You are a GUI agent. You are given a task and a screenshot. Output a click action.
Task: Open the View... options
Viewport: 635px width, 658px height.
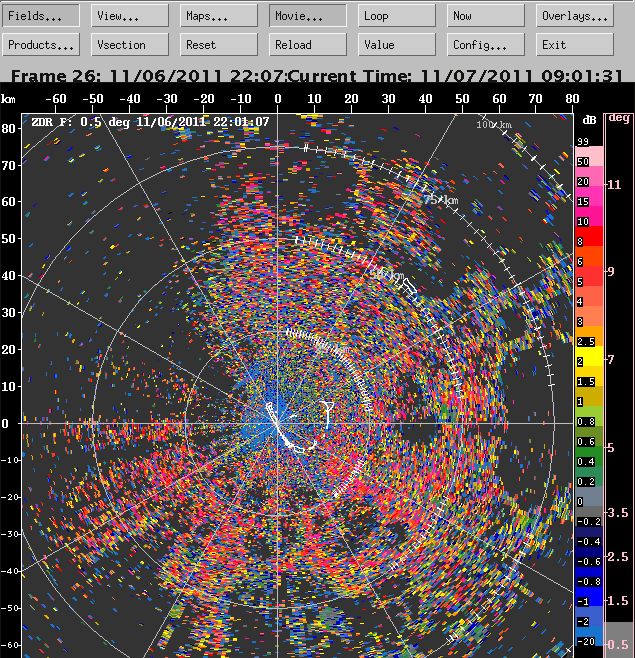click(131, 16)
